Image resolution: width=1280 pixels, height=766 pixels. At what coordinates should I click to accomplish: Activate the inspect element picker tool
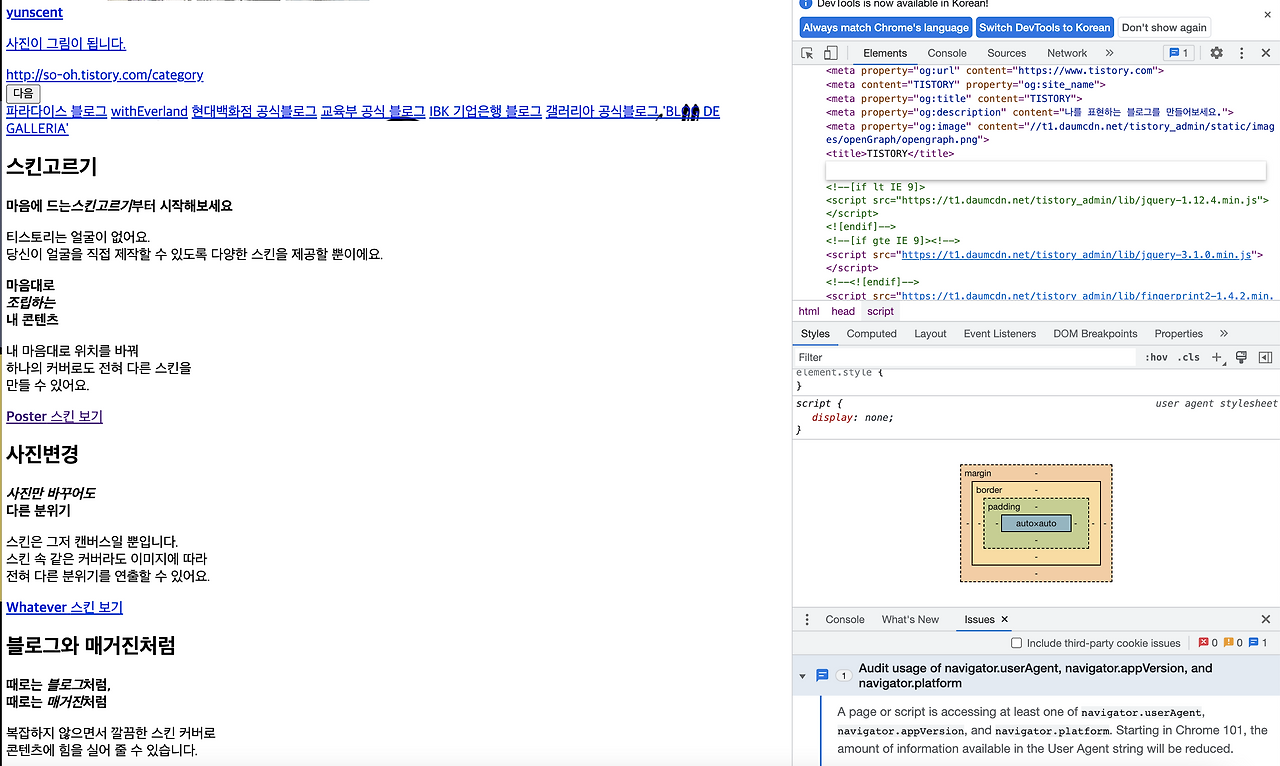pos(807,53)
